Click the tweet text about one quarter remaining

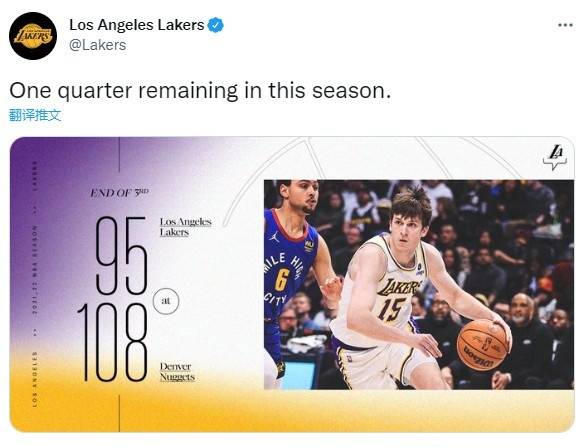(x=200, y=91)
